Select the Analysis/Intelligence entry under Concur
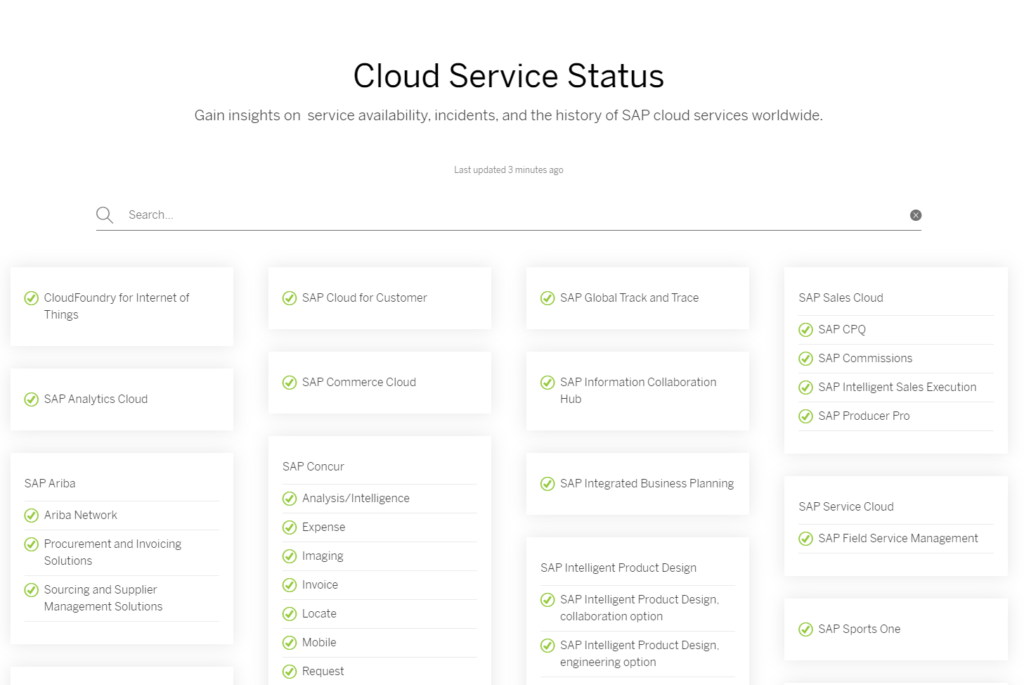The image size is (1024, 685). click(355, 498)
